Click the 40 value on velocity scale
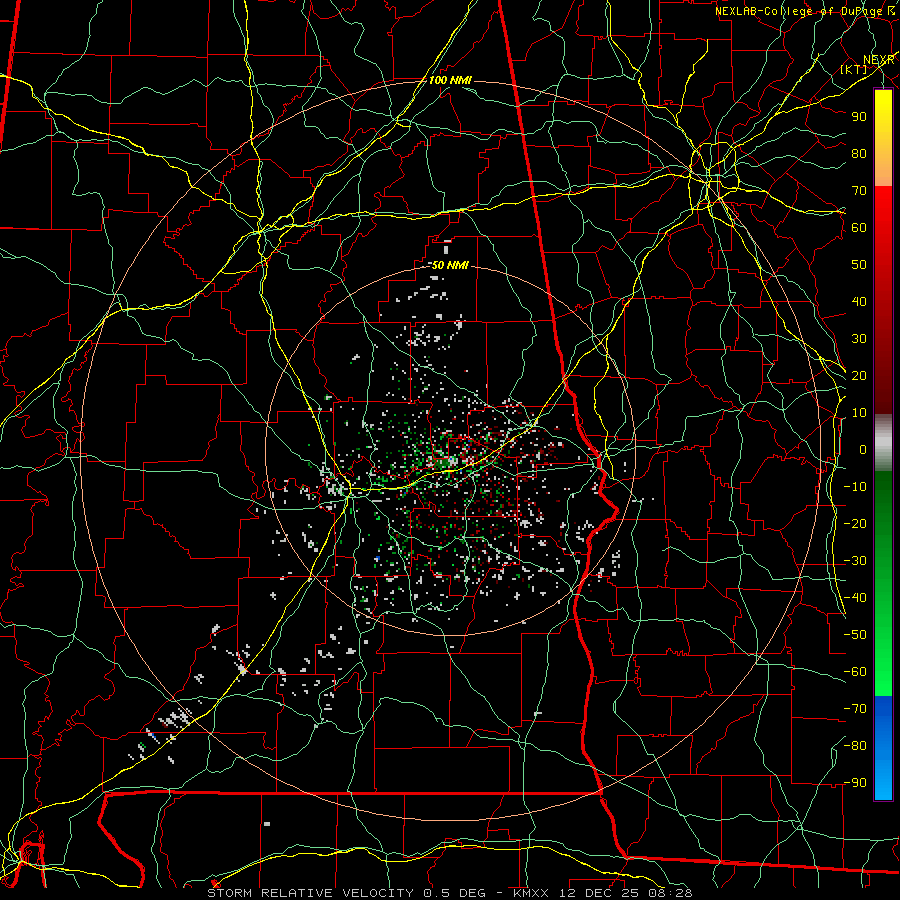 coord(859,302)
